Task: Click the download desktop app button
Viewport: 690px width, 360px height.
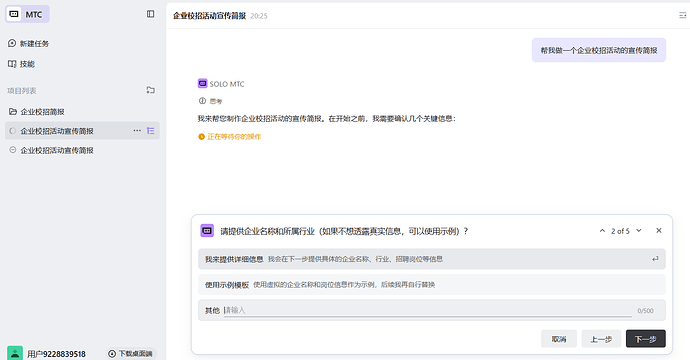Action: [x=131, y=353]
